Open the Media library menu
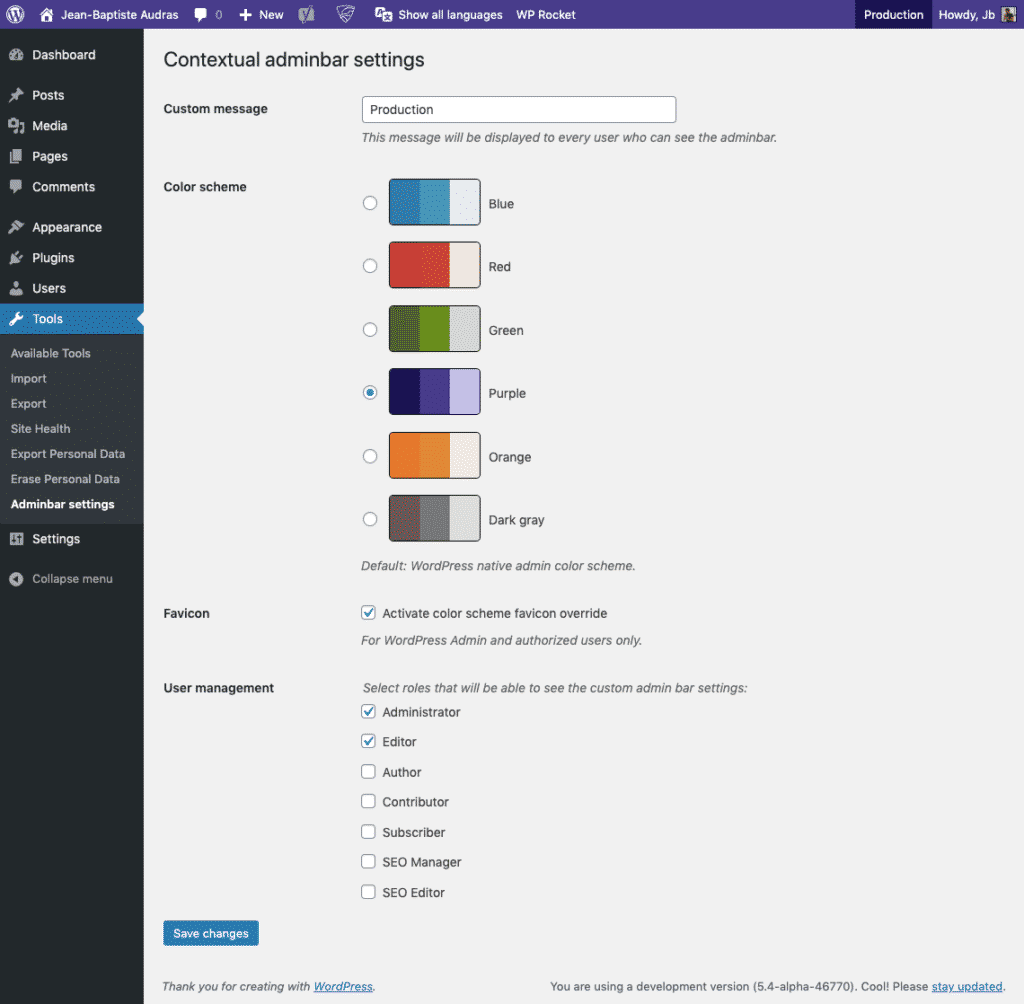 coord(72,126)
